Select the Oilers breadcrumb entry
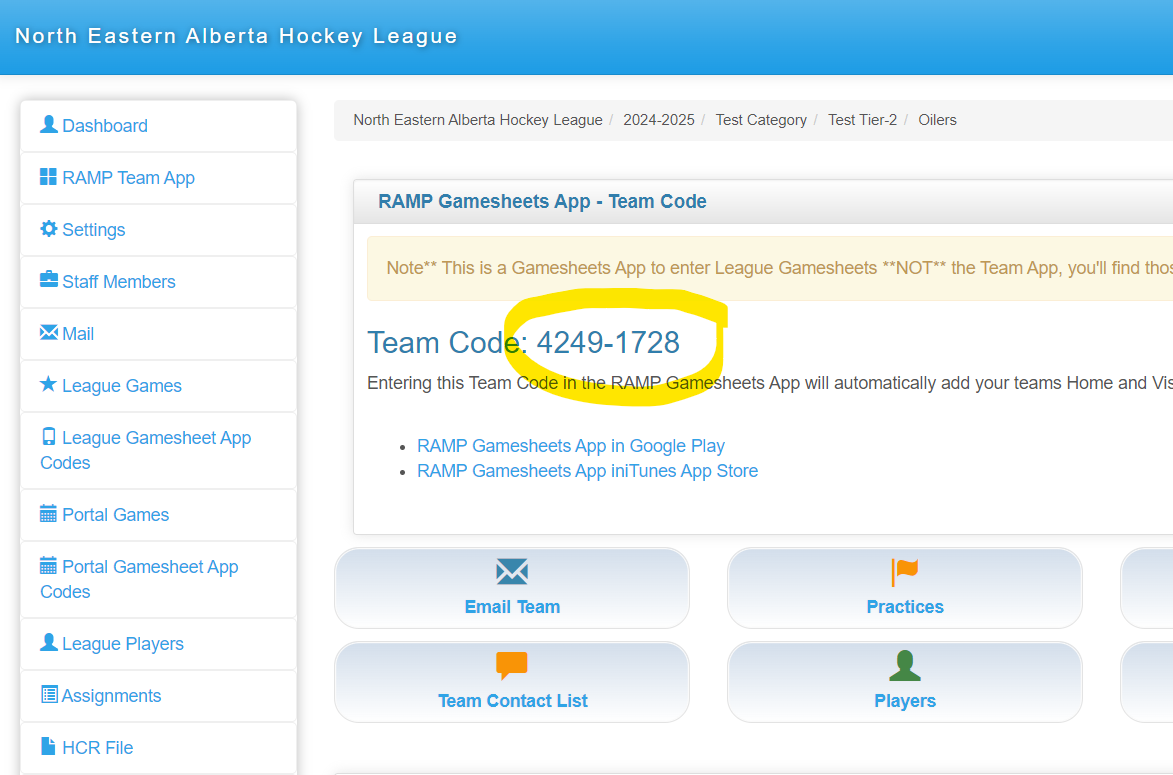Viewport: 1173px width, 775px height. (x=937, y=119)
